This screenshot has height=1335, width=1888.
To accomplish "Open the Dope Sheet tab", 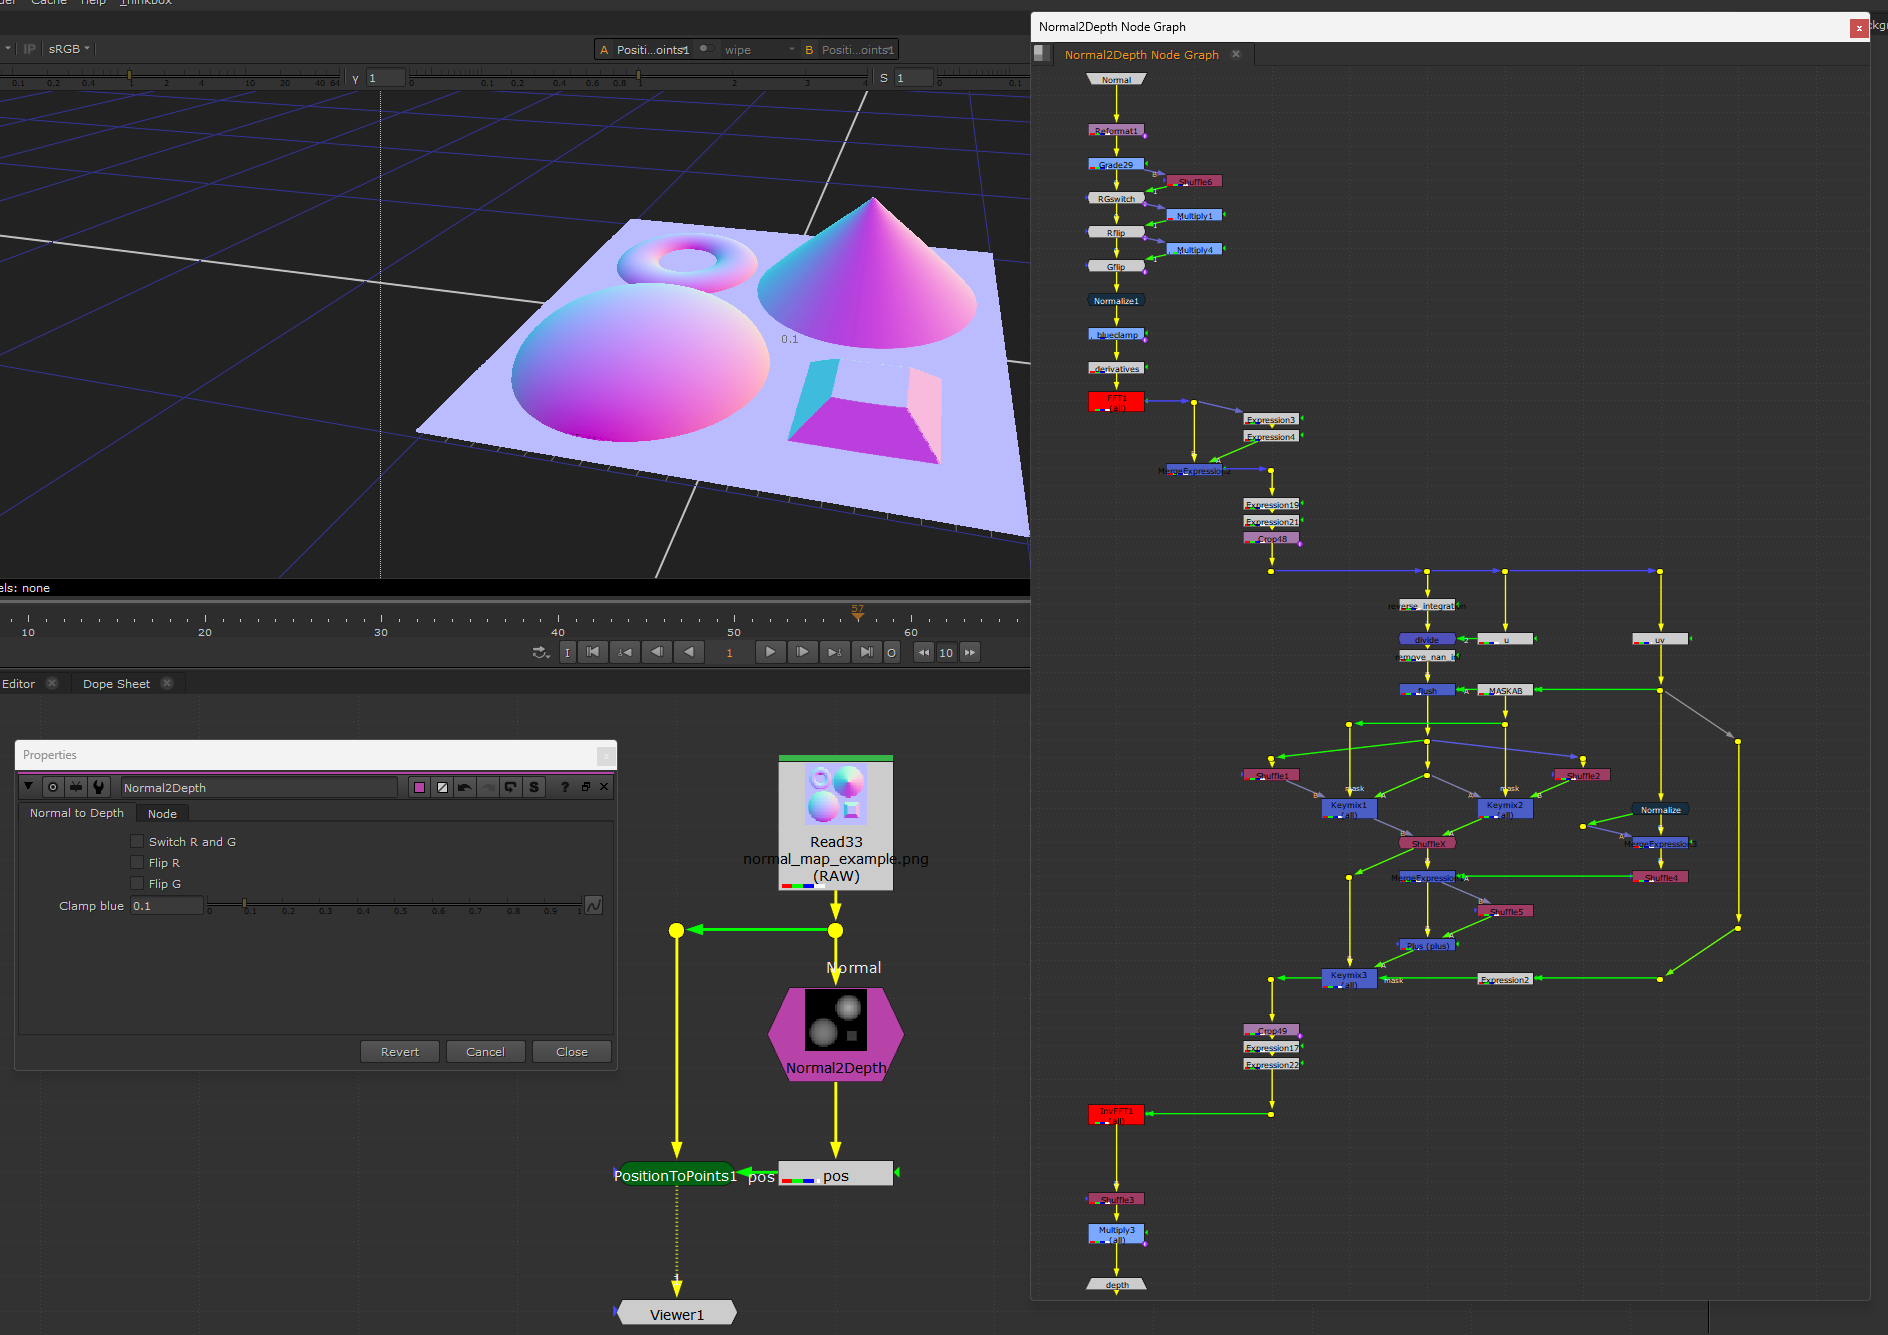I will coord(116,684).
